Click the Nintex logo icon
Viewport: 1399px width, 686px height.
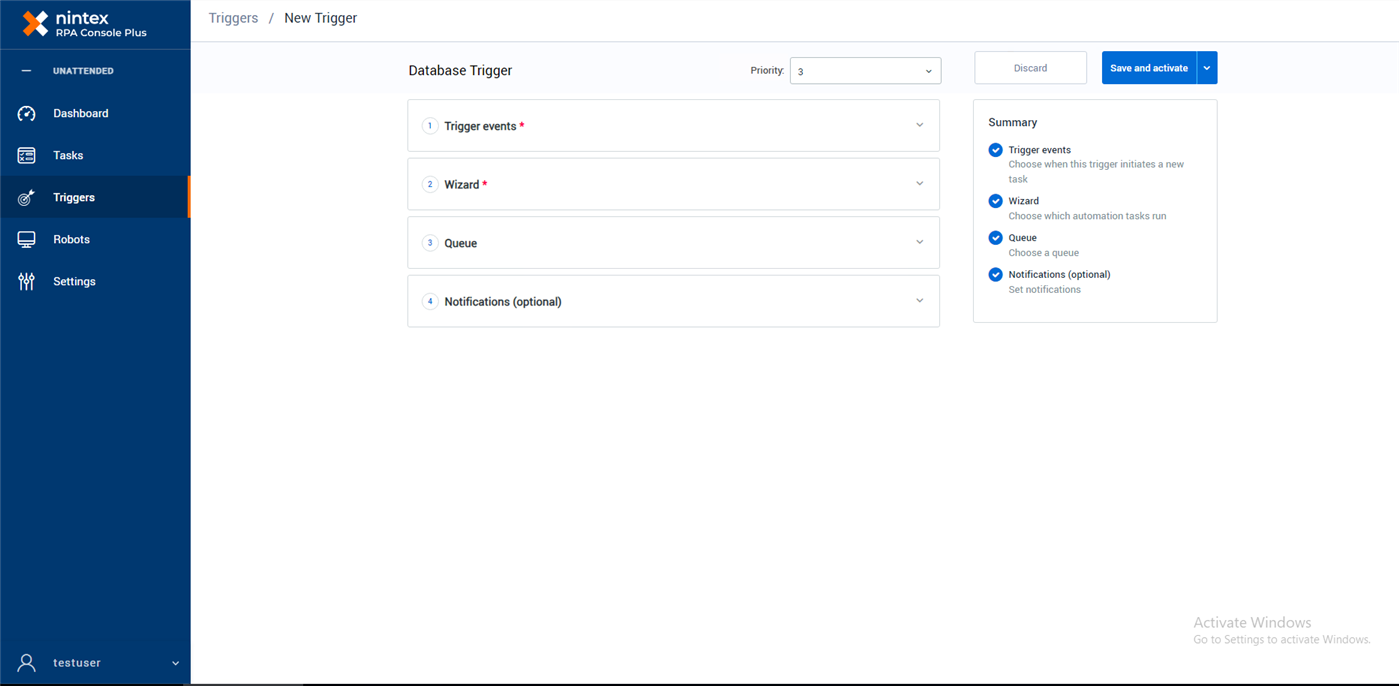[x=35, y=24]
